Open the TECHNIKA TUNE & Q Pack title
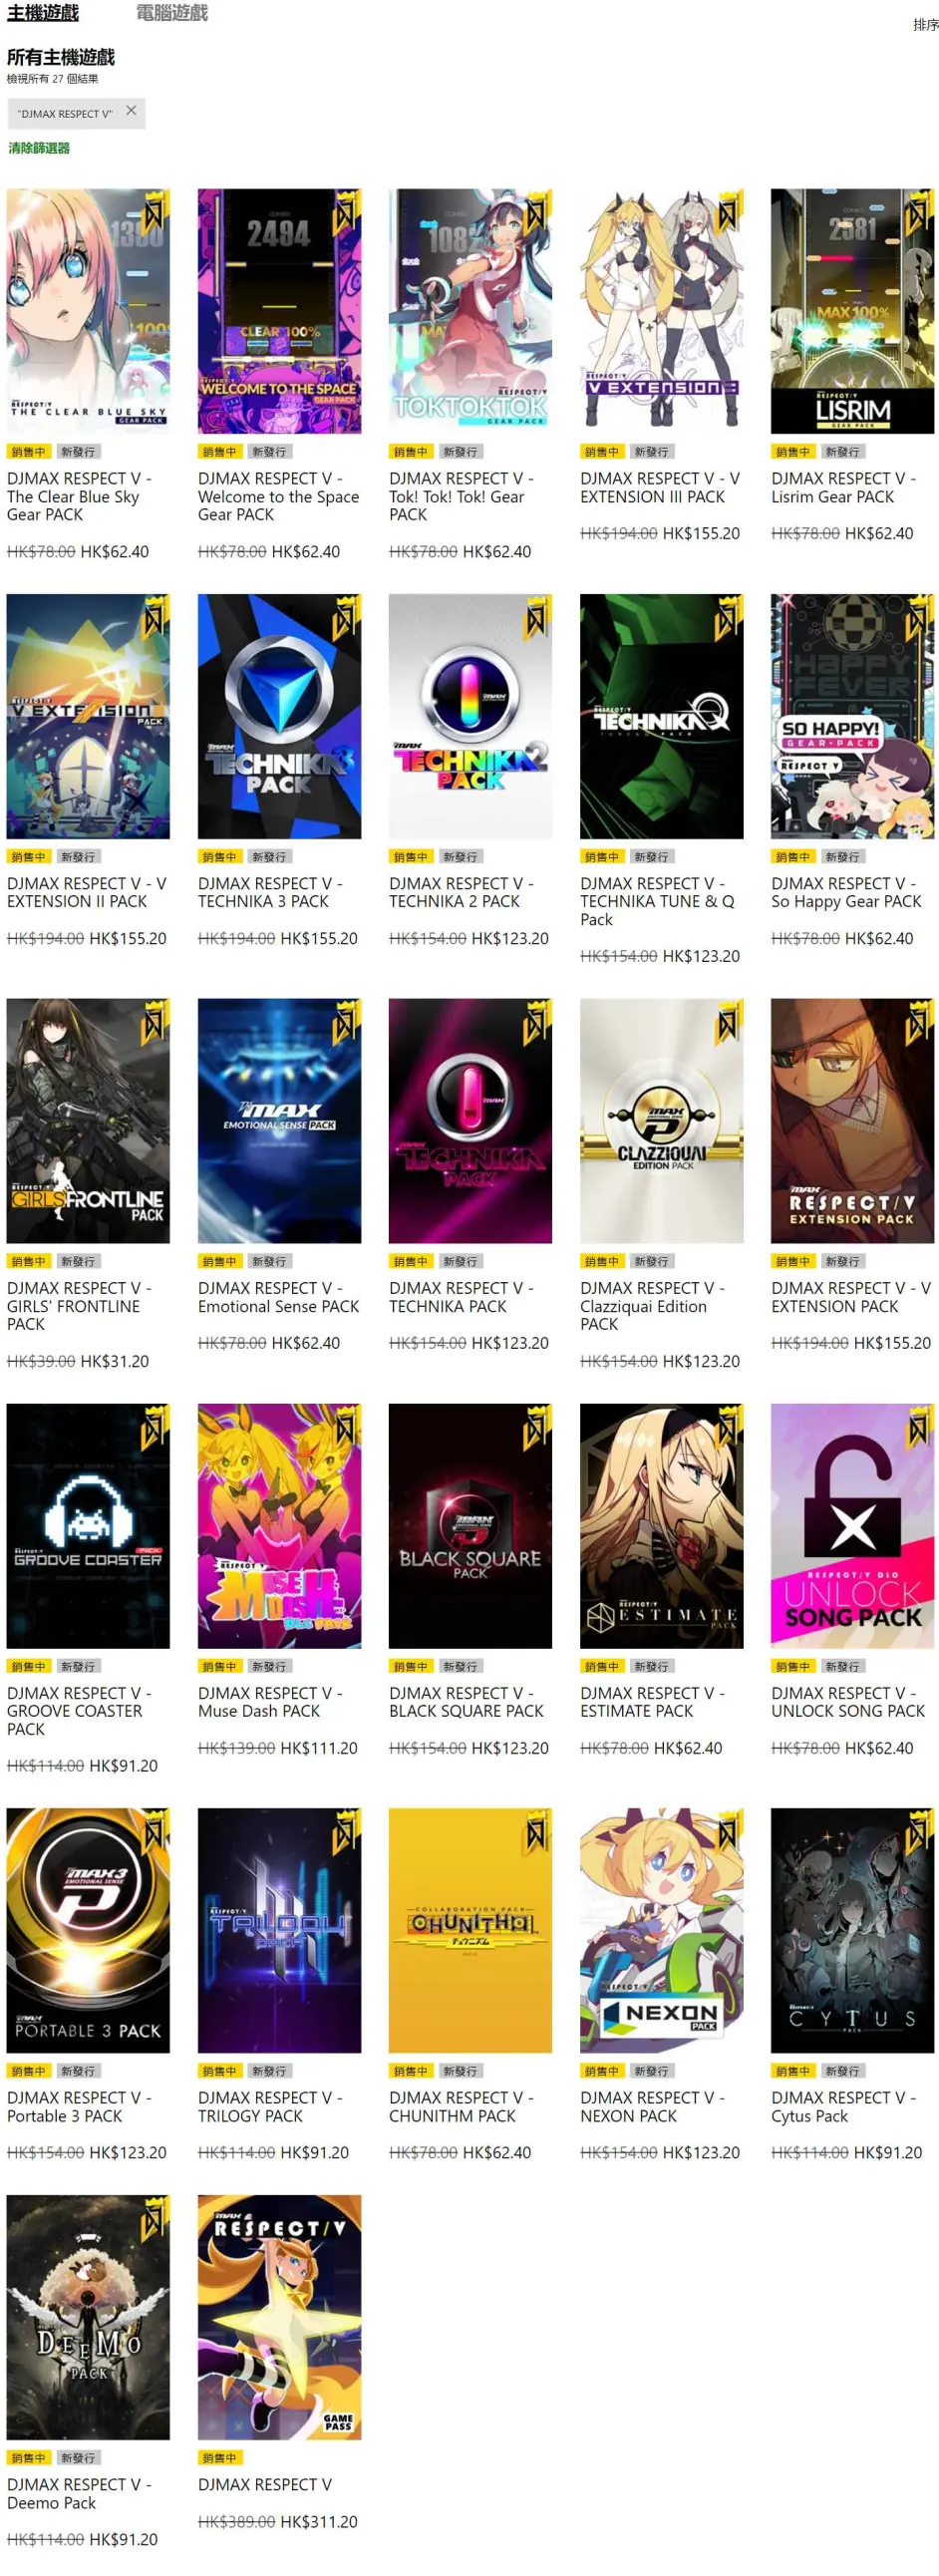 (657, 901)
